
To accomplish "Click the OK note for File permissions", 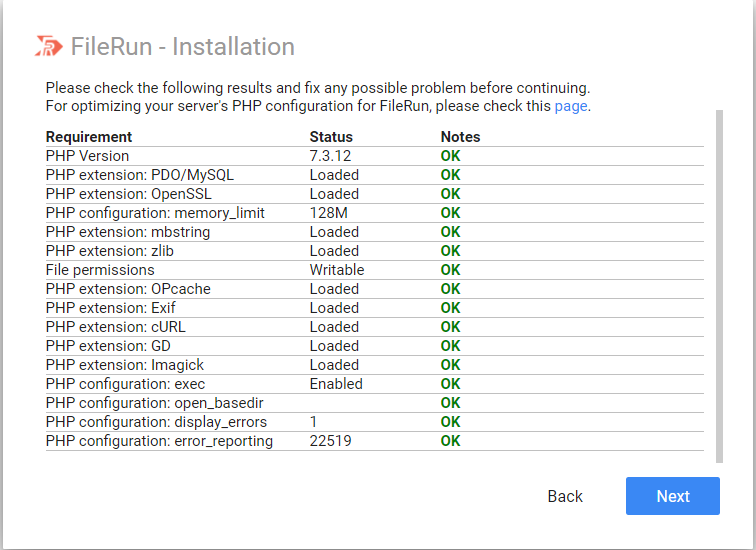I will 450,270.
